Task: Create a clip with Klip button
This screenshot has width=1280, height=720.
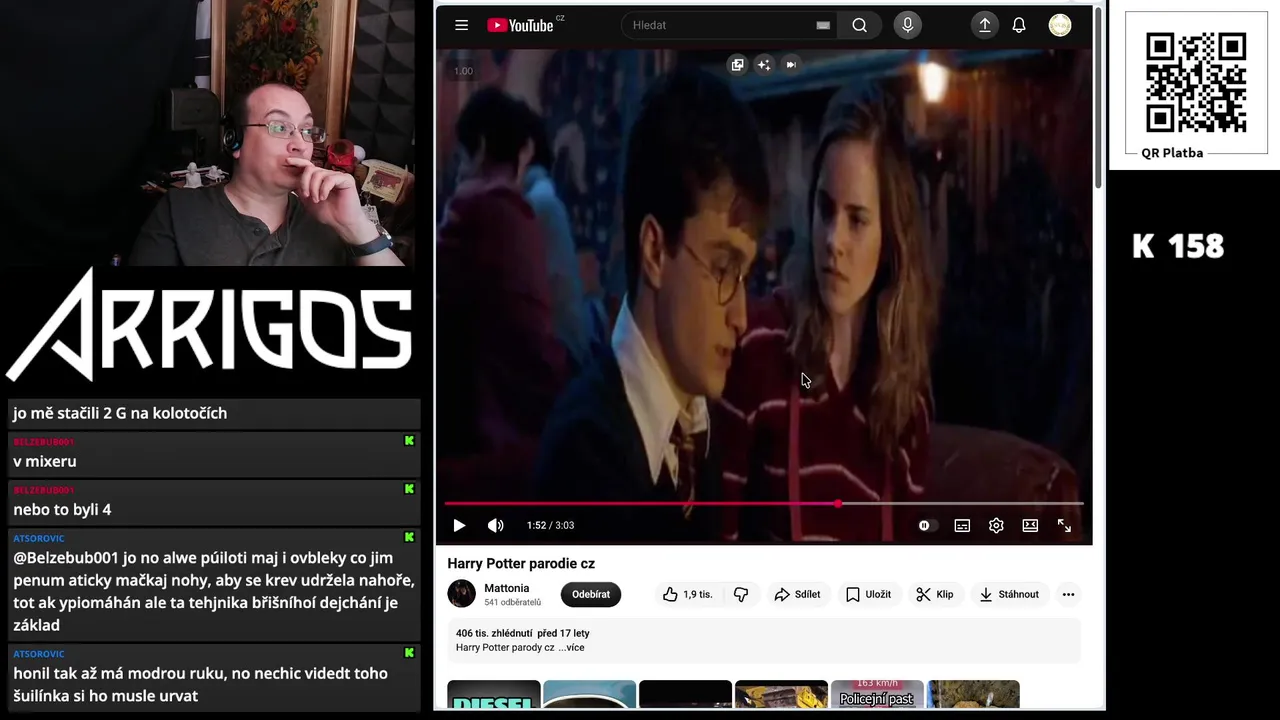Action: (x=935, y=594)
